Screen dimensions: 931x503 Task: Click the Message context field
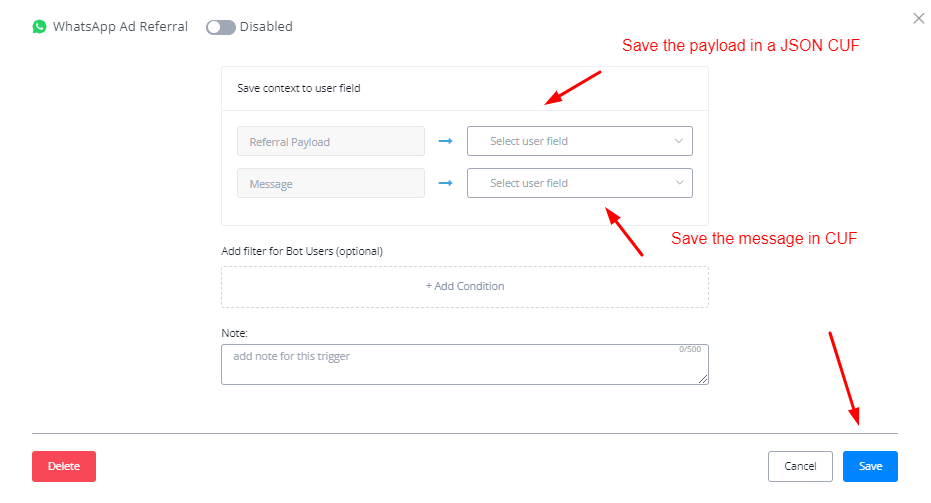[x=331, y=183]
